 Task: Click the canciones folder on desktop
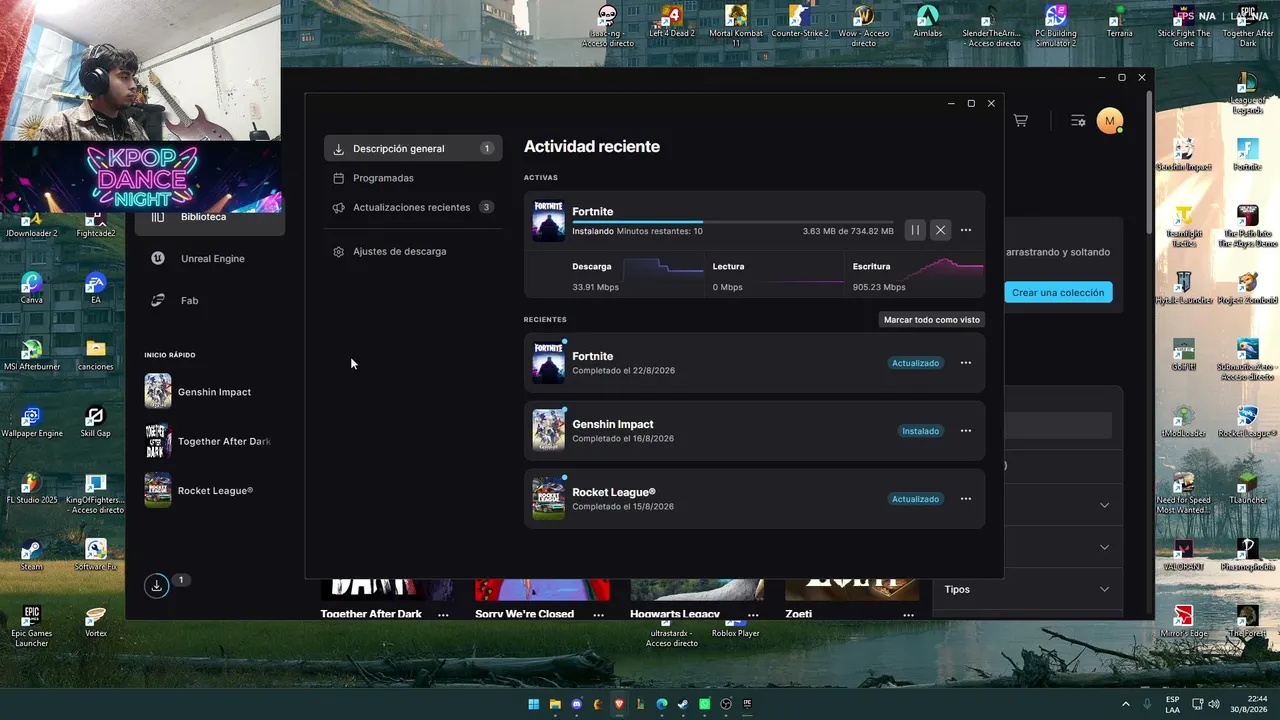point(96,355)
